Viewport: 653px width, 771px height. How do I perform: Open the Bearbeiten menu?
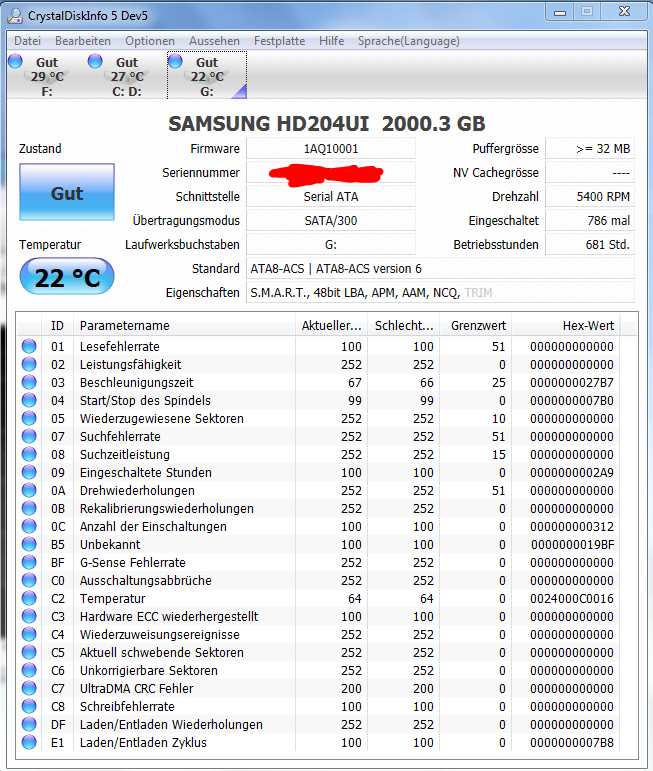point(83,41)
